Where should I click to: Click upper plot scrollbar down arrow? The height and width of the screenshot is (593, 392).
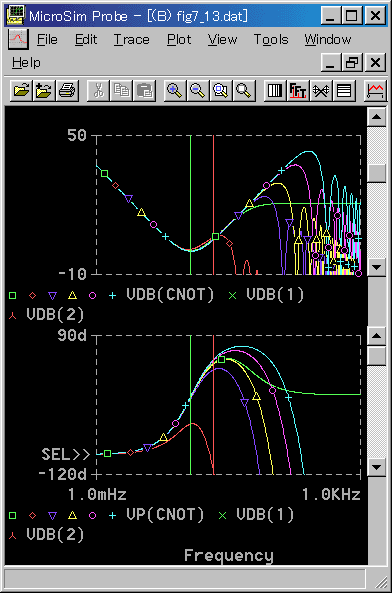tap(377, 267)
